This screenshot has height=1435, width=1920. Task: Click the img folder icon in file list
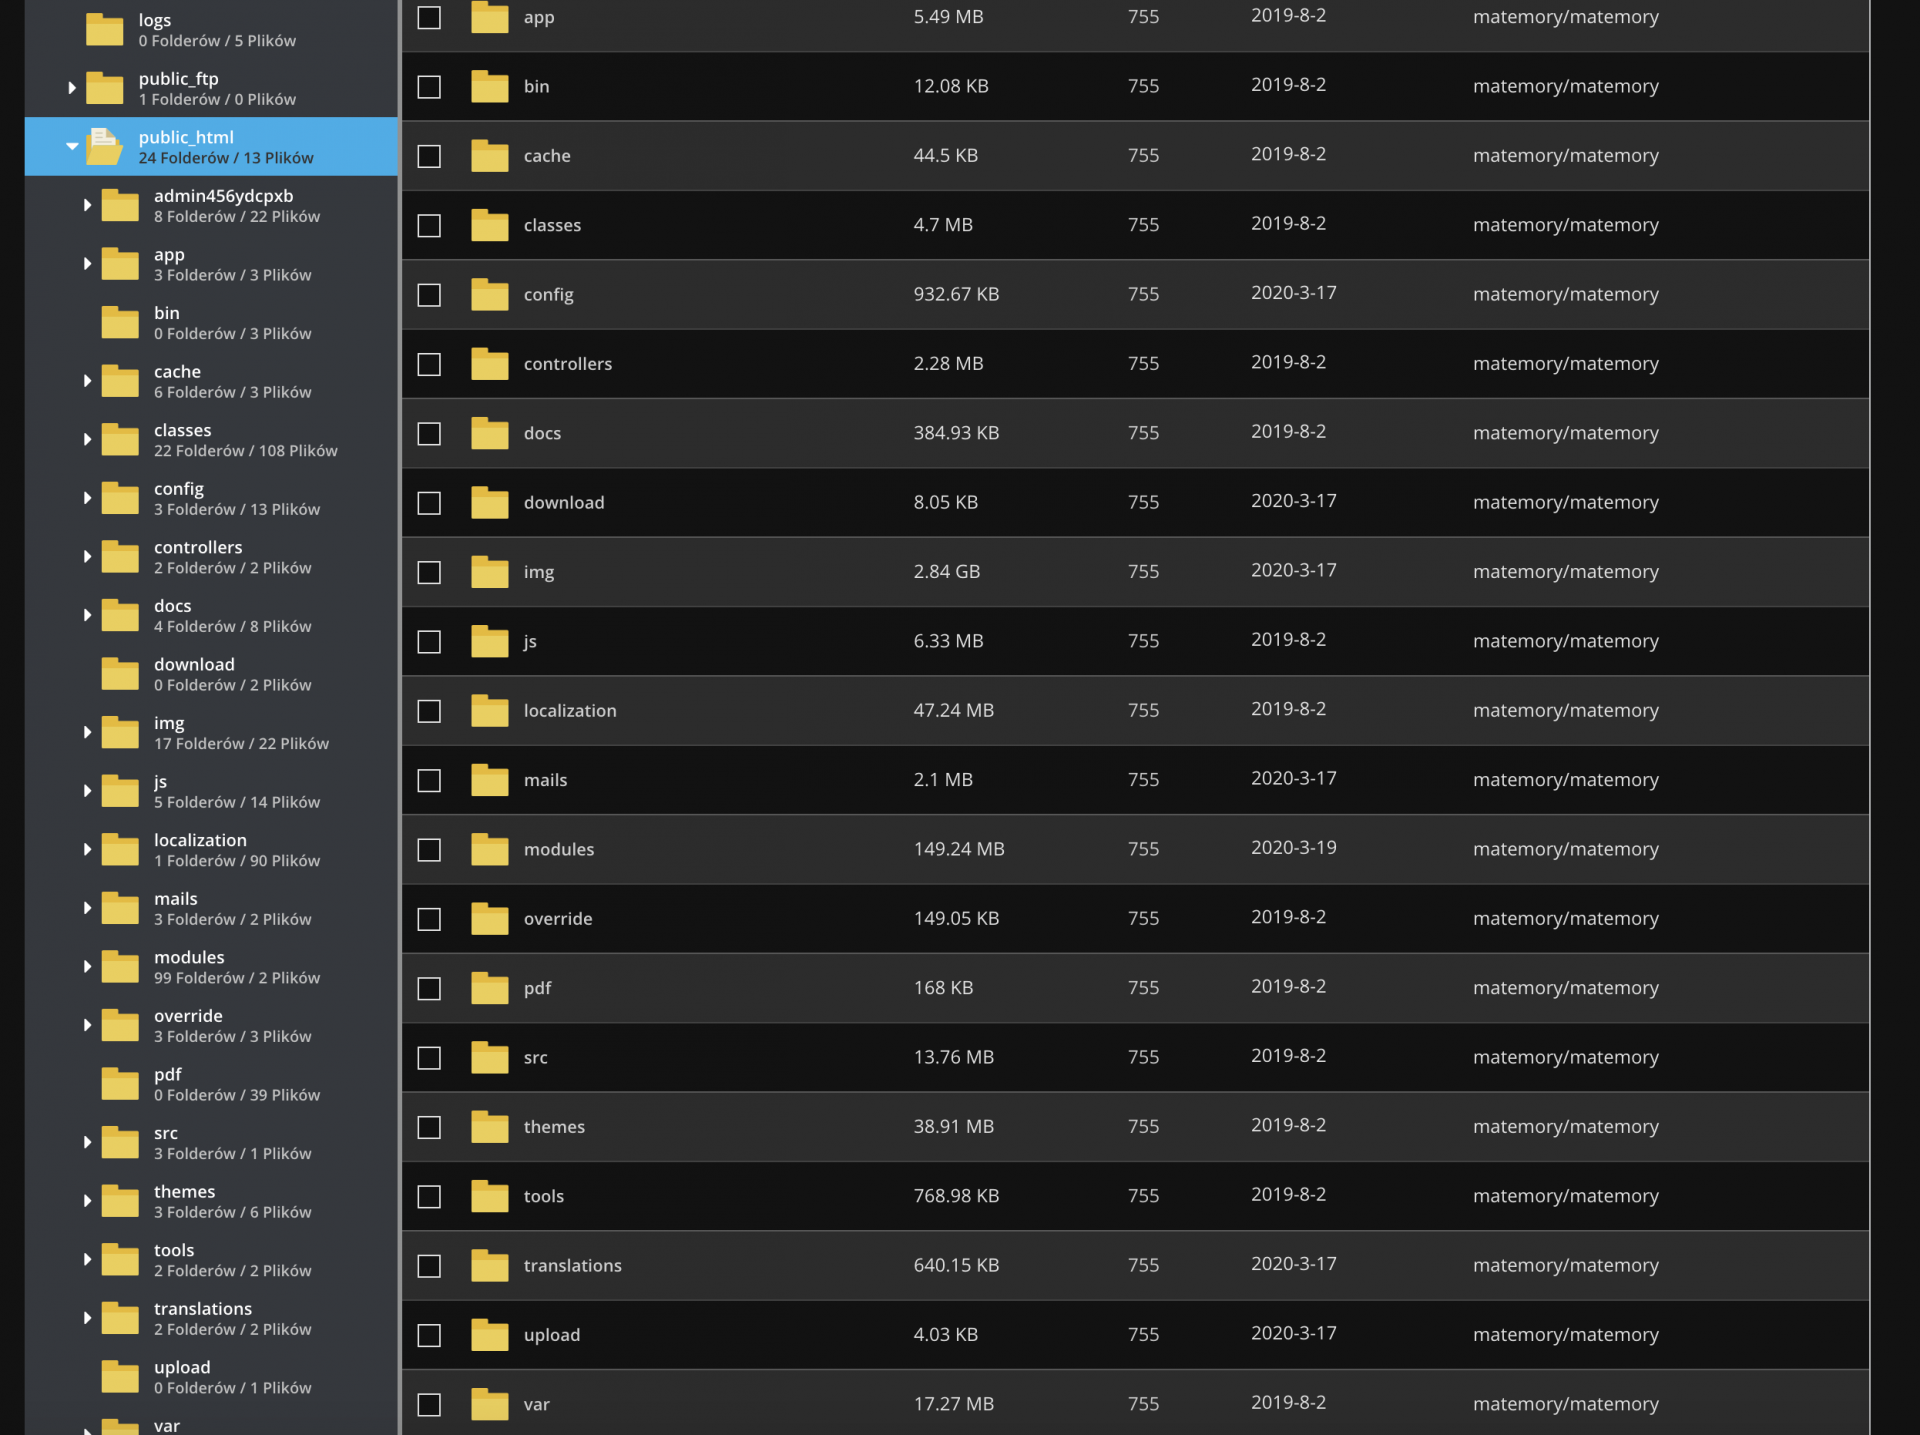[489, 571]
